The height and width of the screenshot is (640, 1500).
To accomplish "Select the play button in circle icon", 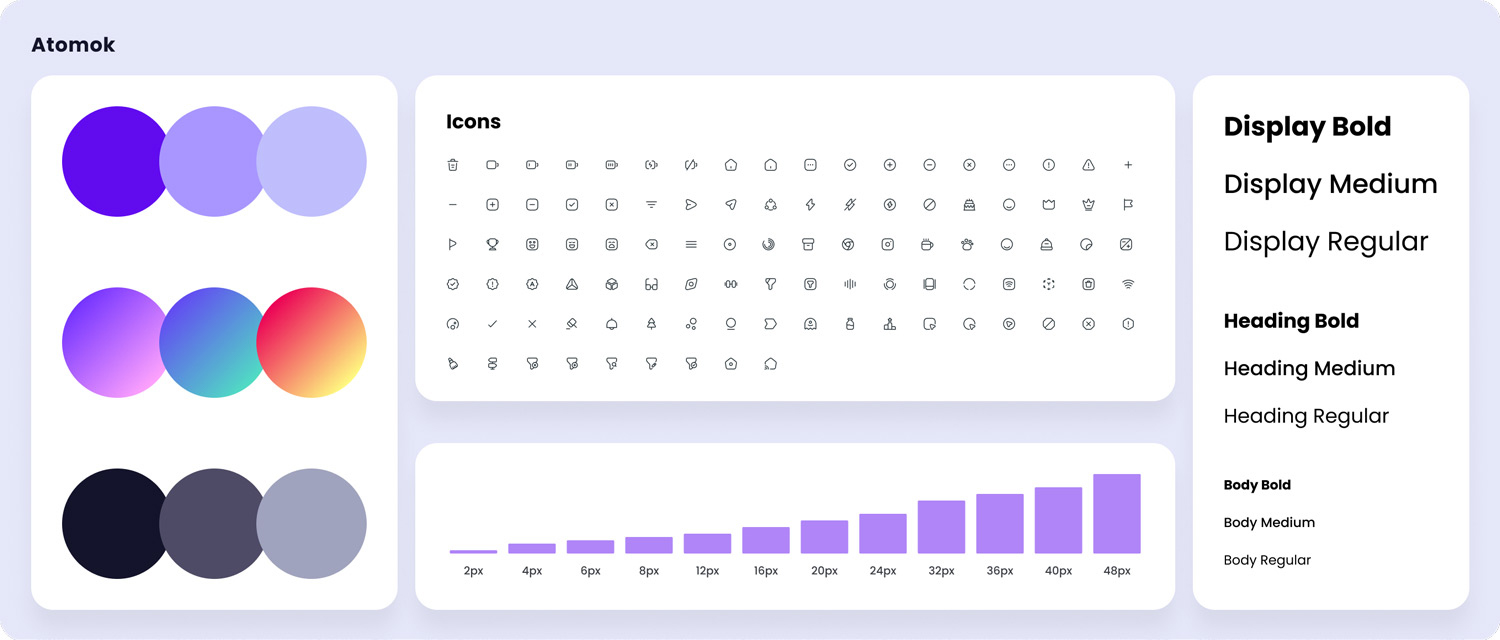I will click(x=1009, y=324).
